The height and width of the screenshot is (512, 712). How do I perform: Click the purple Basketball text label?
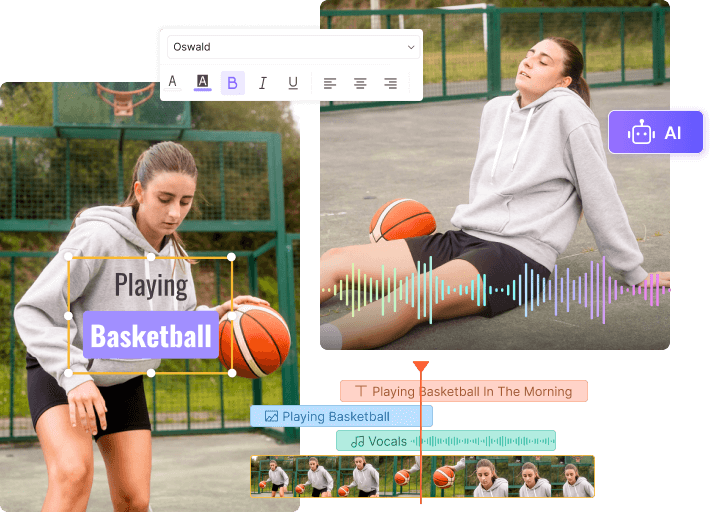(x=151, y=335)
